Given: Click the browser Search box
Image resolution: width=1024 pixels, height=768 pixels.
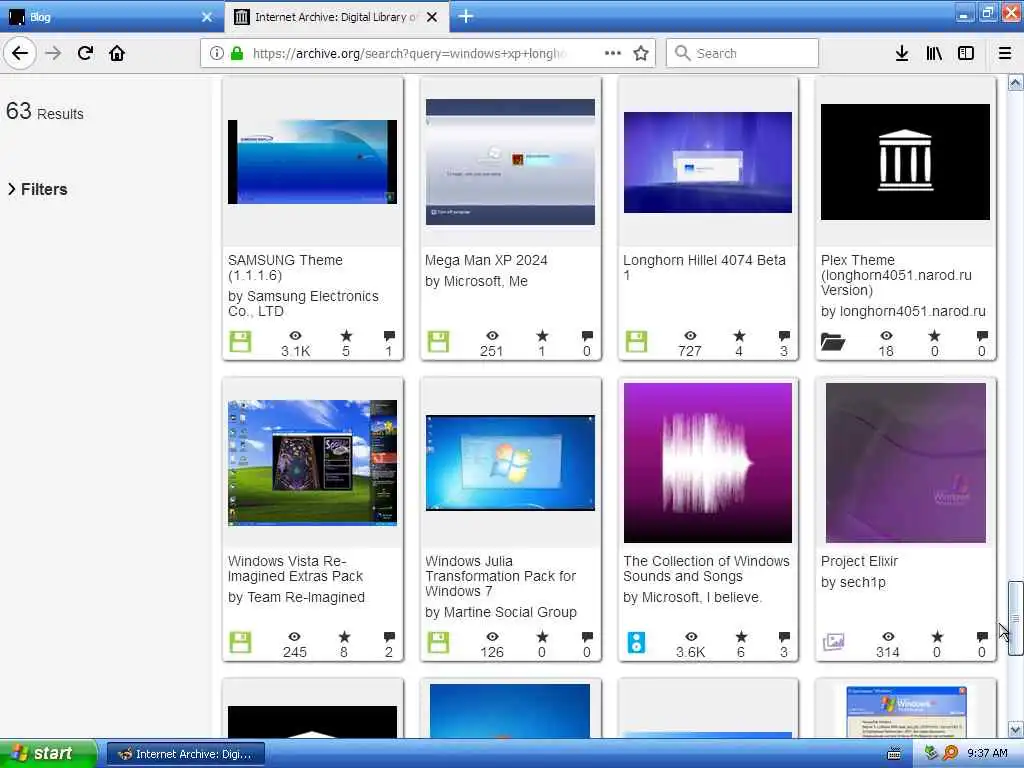Looking at the screenshot, I should [742, 53].
